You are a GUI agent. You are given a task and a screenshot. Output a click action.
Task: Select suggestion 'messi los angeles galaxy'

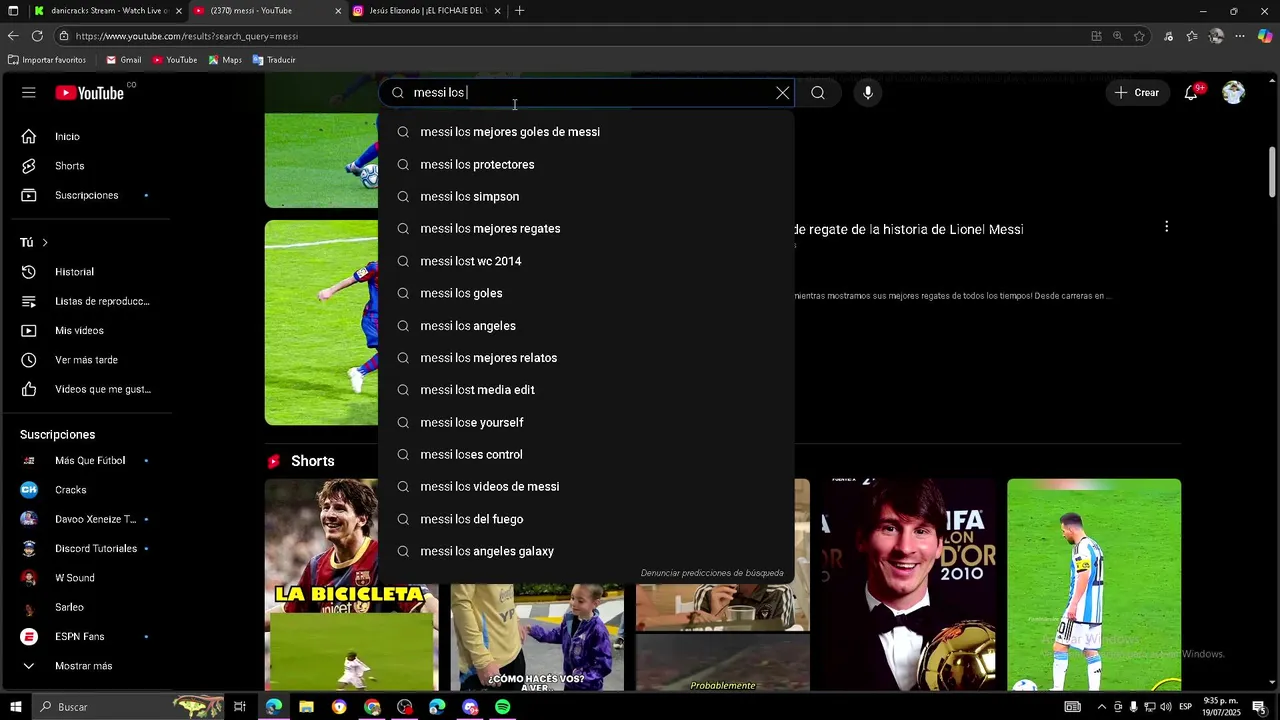(586, 551)
